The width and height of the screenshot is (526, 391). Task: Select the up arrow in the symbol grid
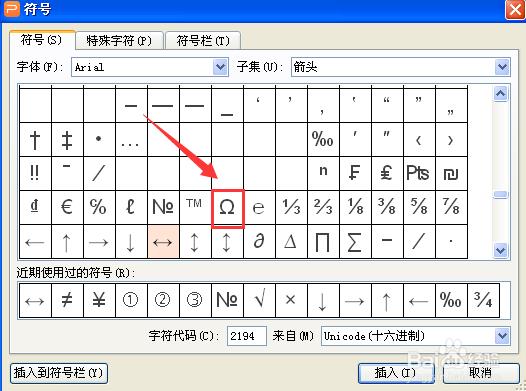(x=67, y=242)
